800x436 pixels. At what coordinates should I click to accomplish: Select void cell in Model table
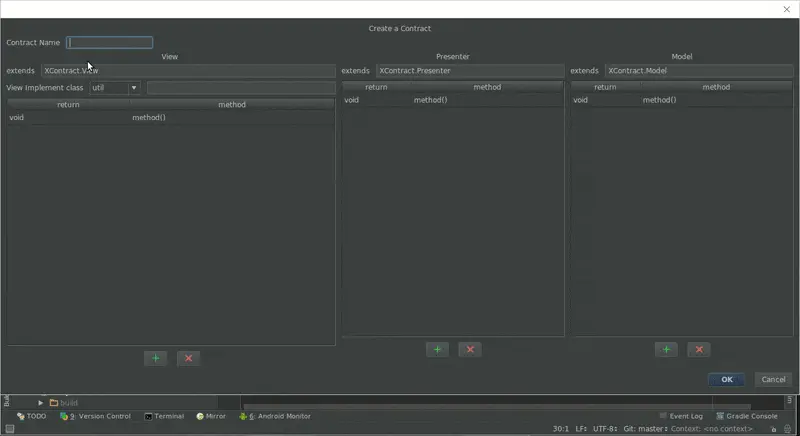(605, 100)
